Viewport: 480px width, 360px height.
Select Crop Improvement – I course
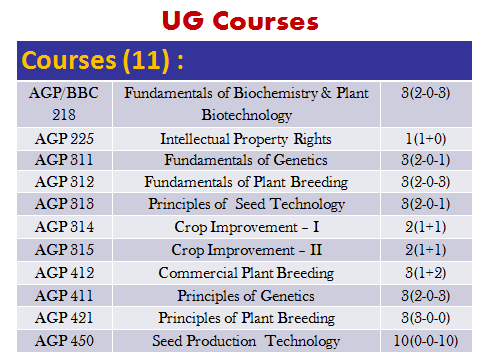(246, 227)
